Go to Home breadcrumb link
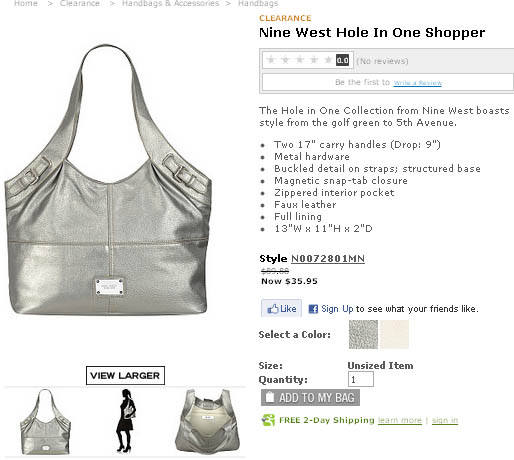 point(26,4)
